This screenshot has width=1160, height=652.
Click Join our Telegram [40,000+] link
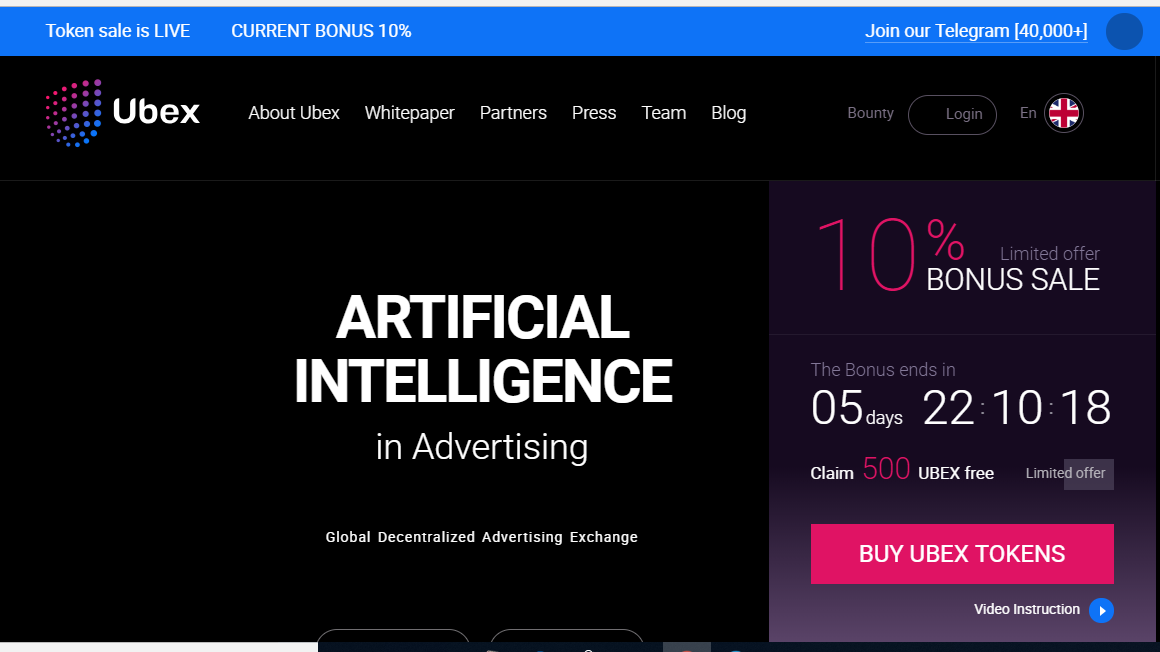point(976,31)
